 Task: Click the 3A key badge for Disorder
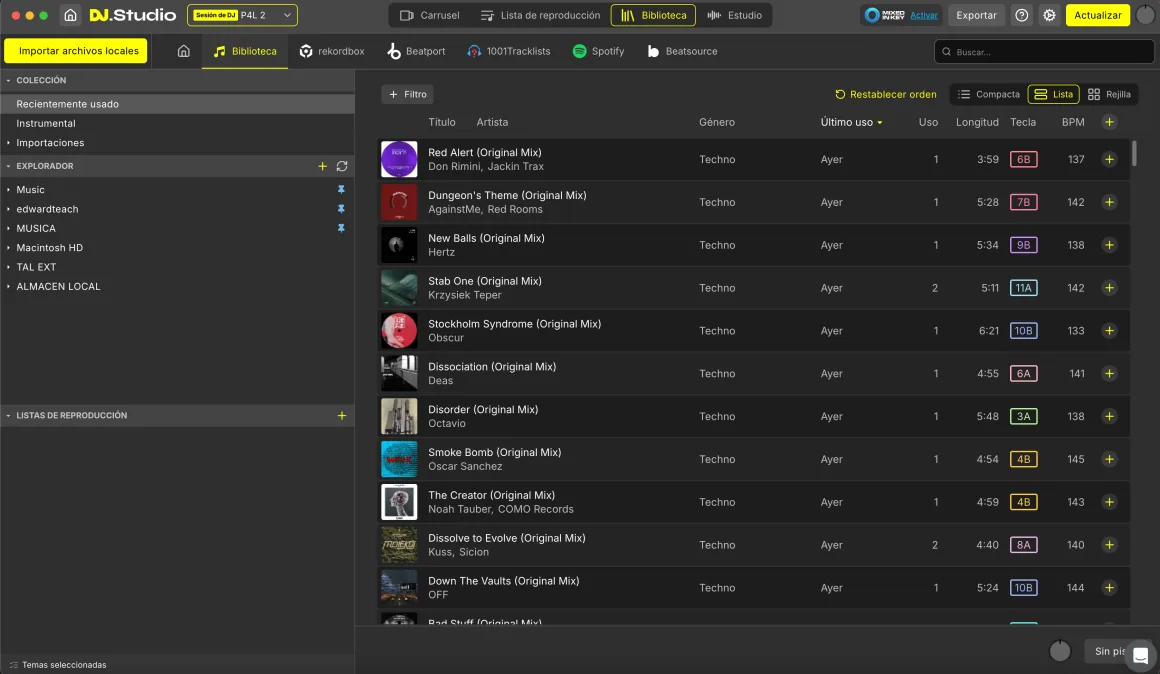click(1023, 417)
